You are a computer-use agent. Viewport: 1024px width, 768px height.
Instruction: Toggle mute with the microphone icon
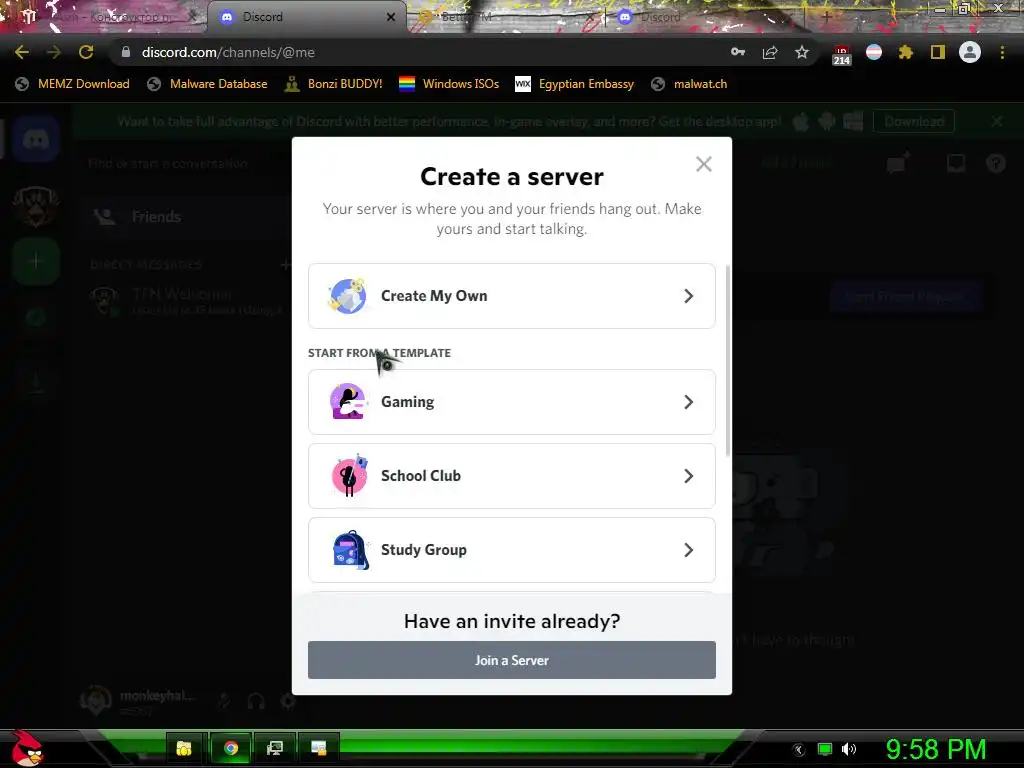[x=224, y=702]
